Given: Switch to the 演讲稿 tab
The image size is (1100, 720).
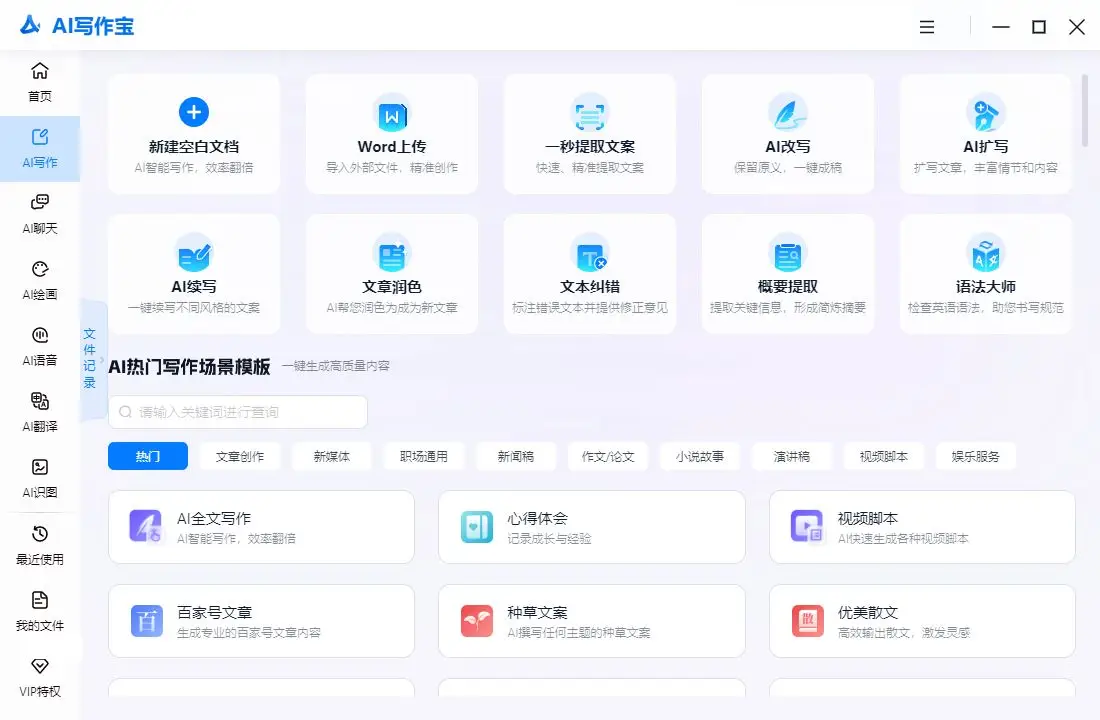Looking at the screenshot, I should pyautogui.click(x=791, y=456).
